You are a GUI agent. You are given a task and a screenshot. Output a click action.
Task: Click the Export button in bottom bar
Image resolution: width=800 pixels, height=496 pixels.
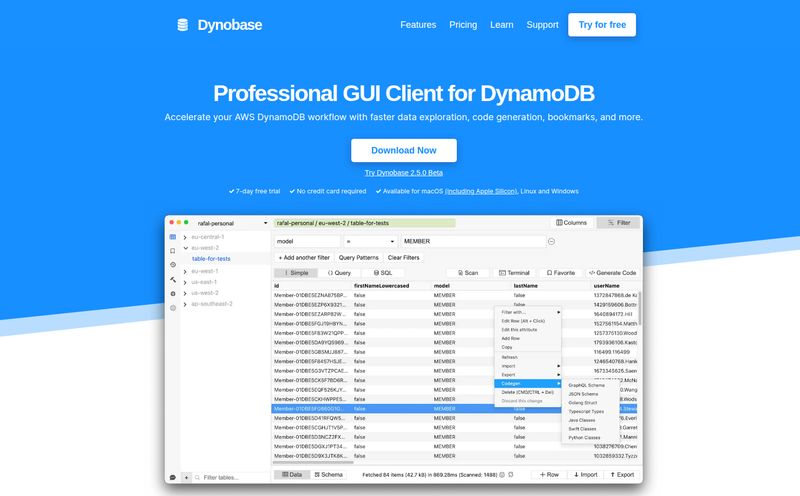[622, 475]
